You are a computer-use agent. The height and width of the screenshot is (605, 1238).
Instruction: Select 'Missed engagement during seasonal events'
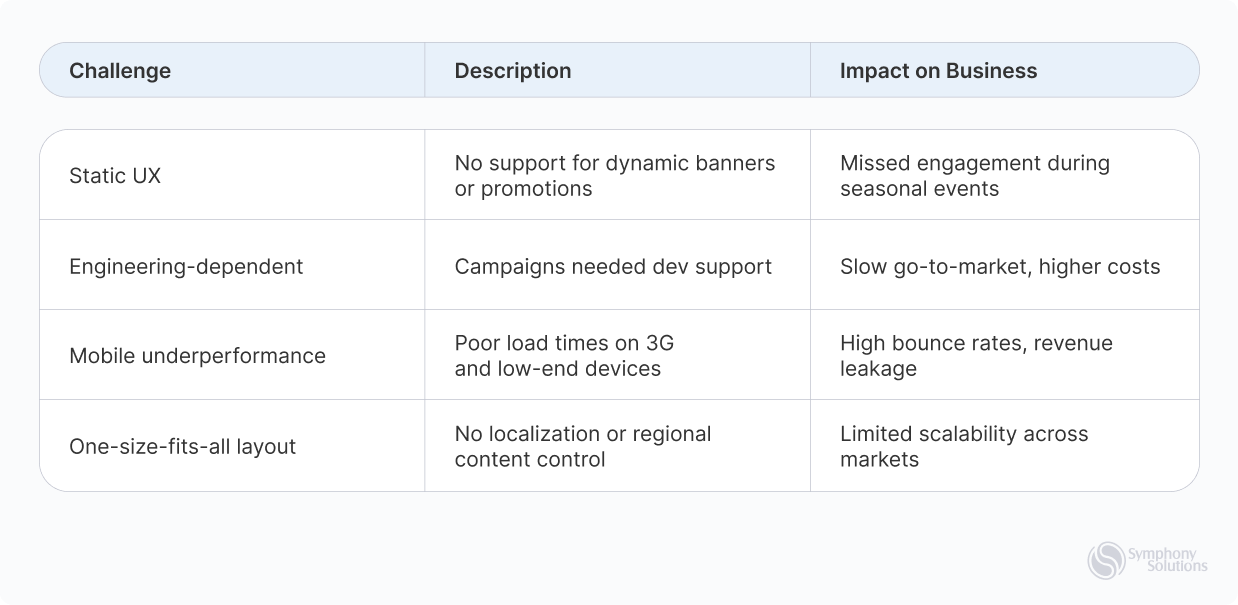point(975,176)
